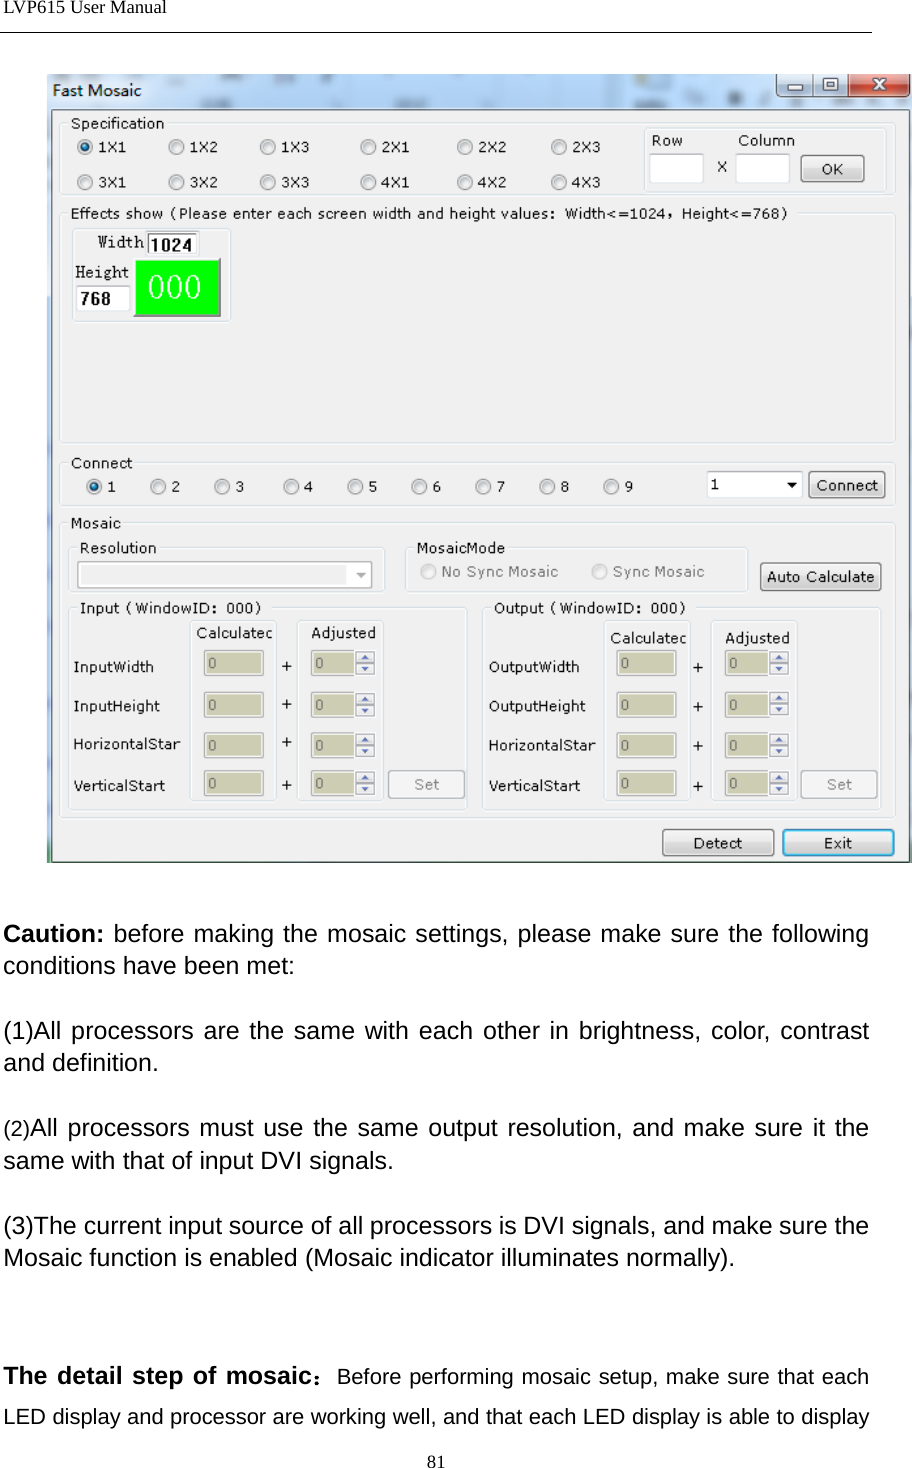Choose the 4X2 layout radio button
This screenshot has height=1468, width=912.
pos(465,182)
